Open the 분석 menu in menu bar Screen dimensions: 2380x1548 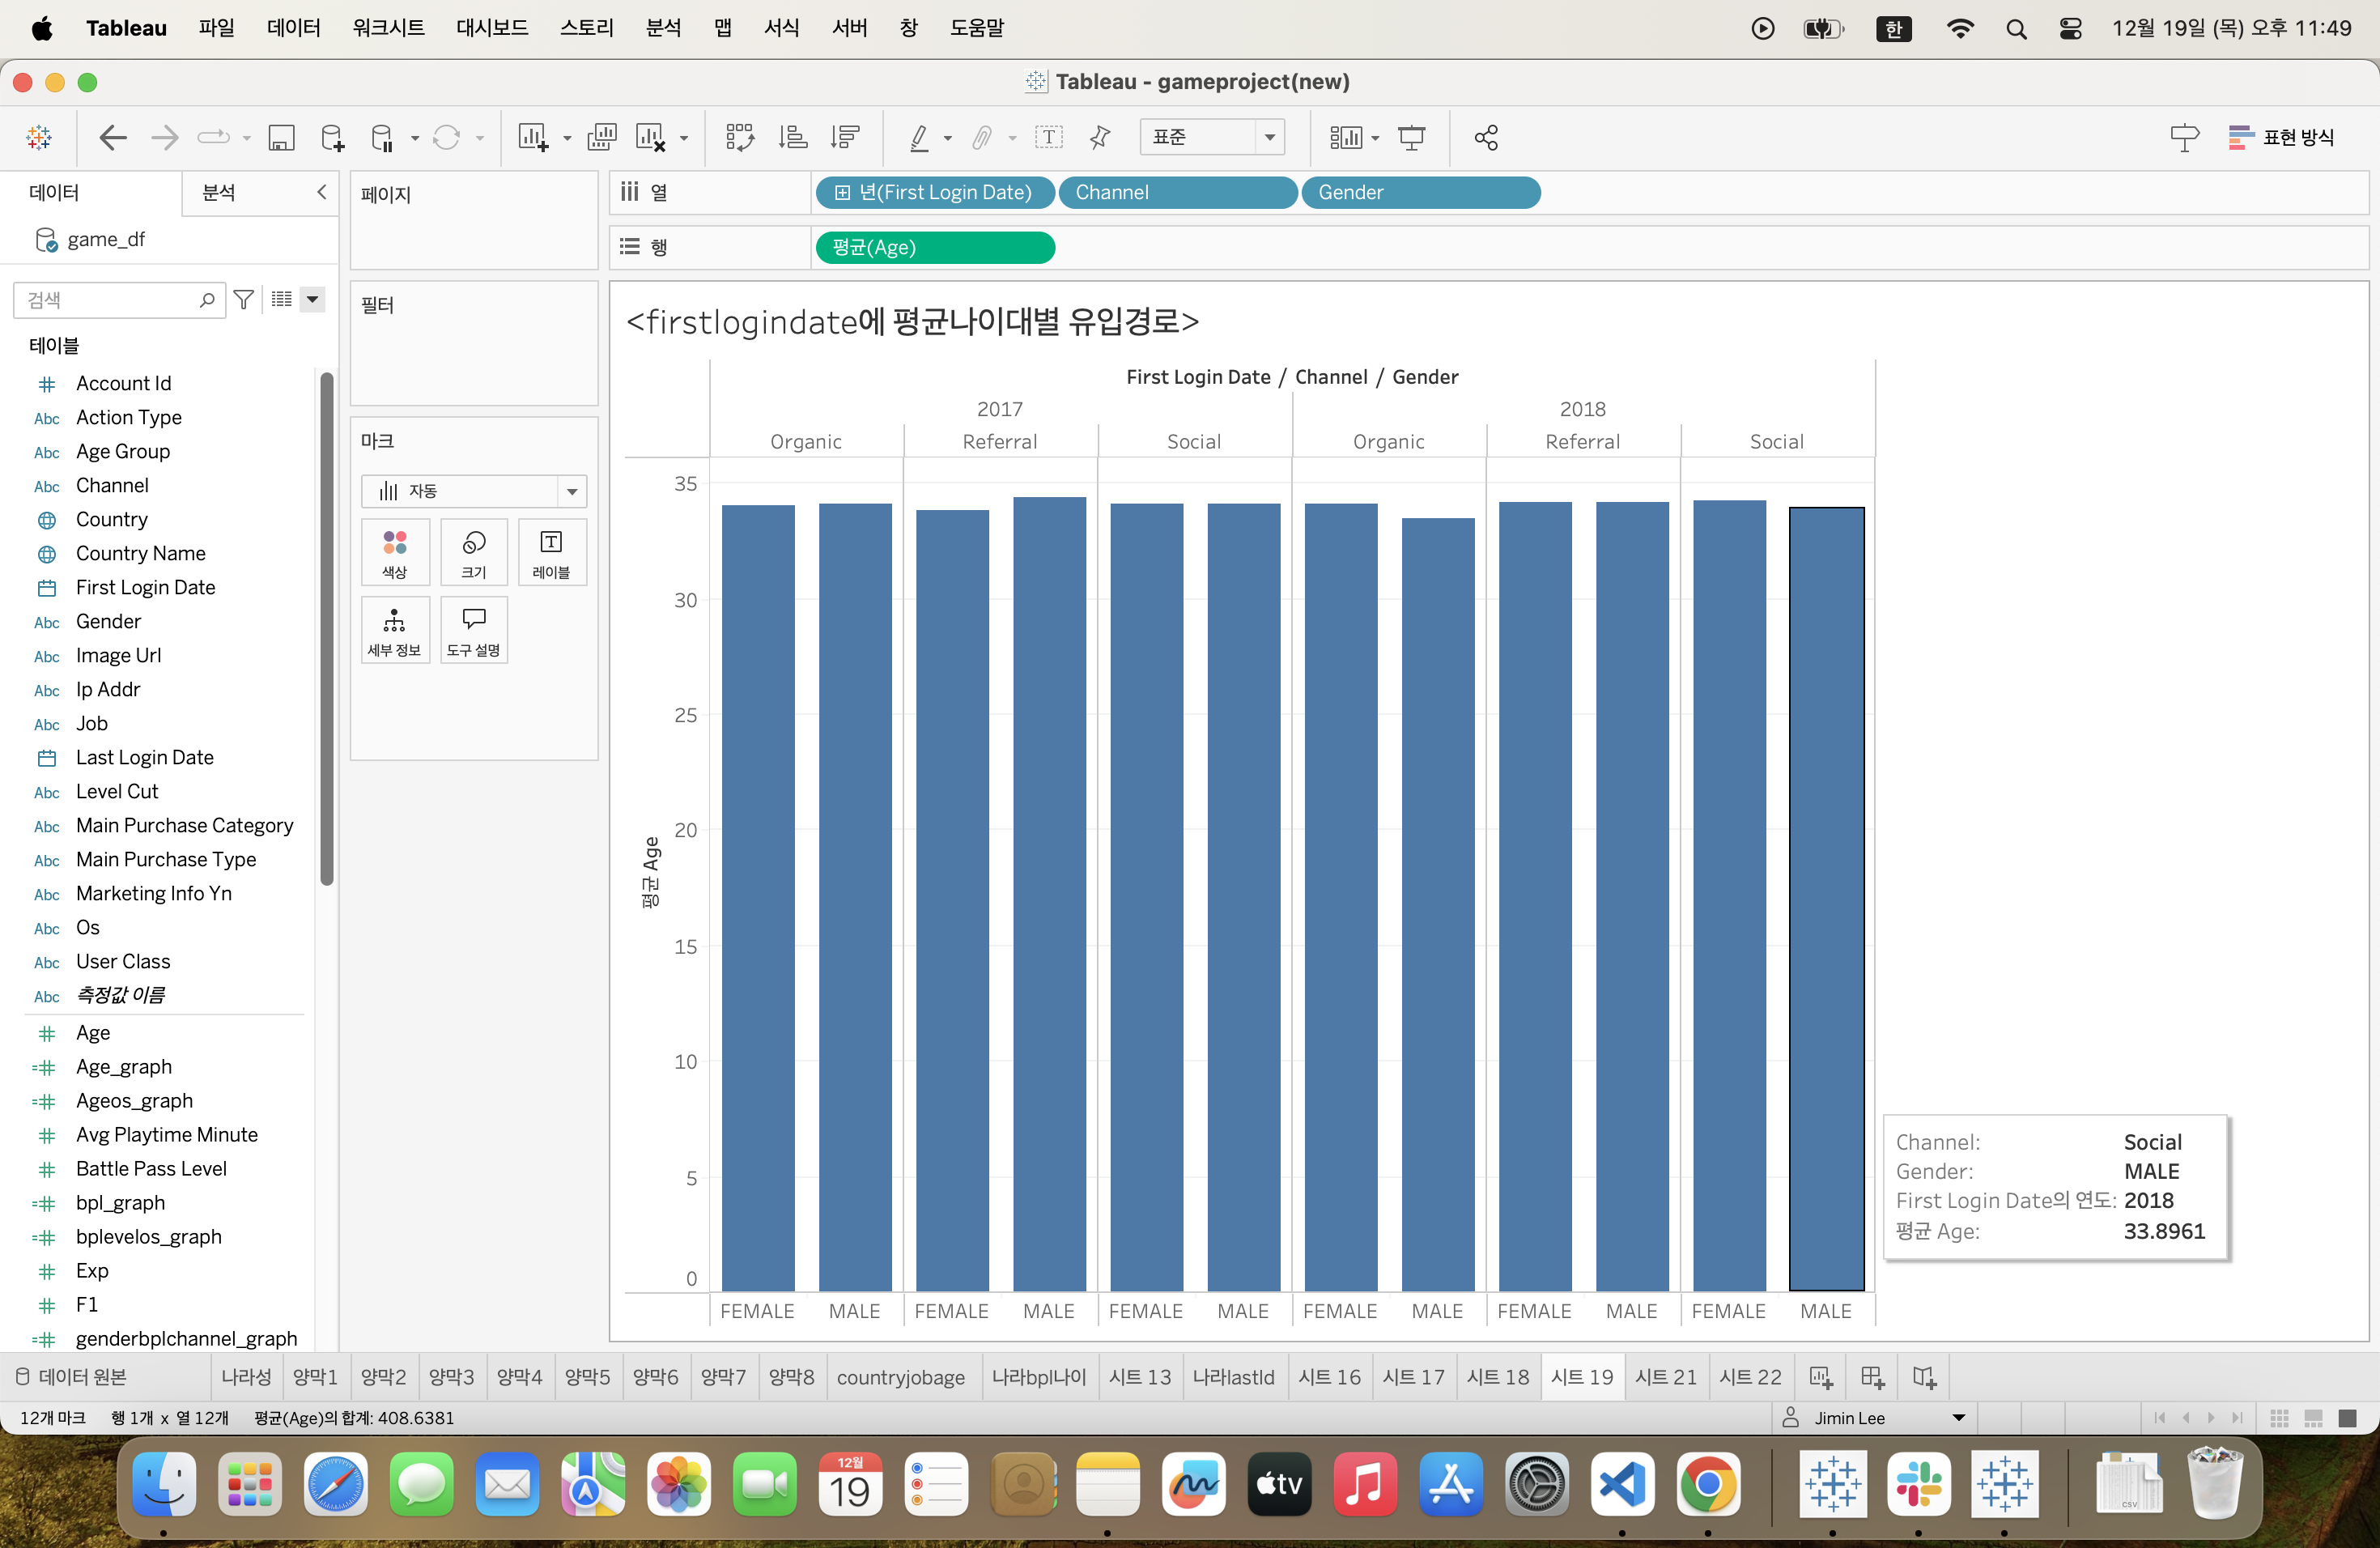(x=663, y=28)
